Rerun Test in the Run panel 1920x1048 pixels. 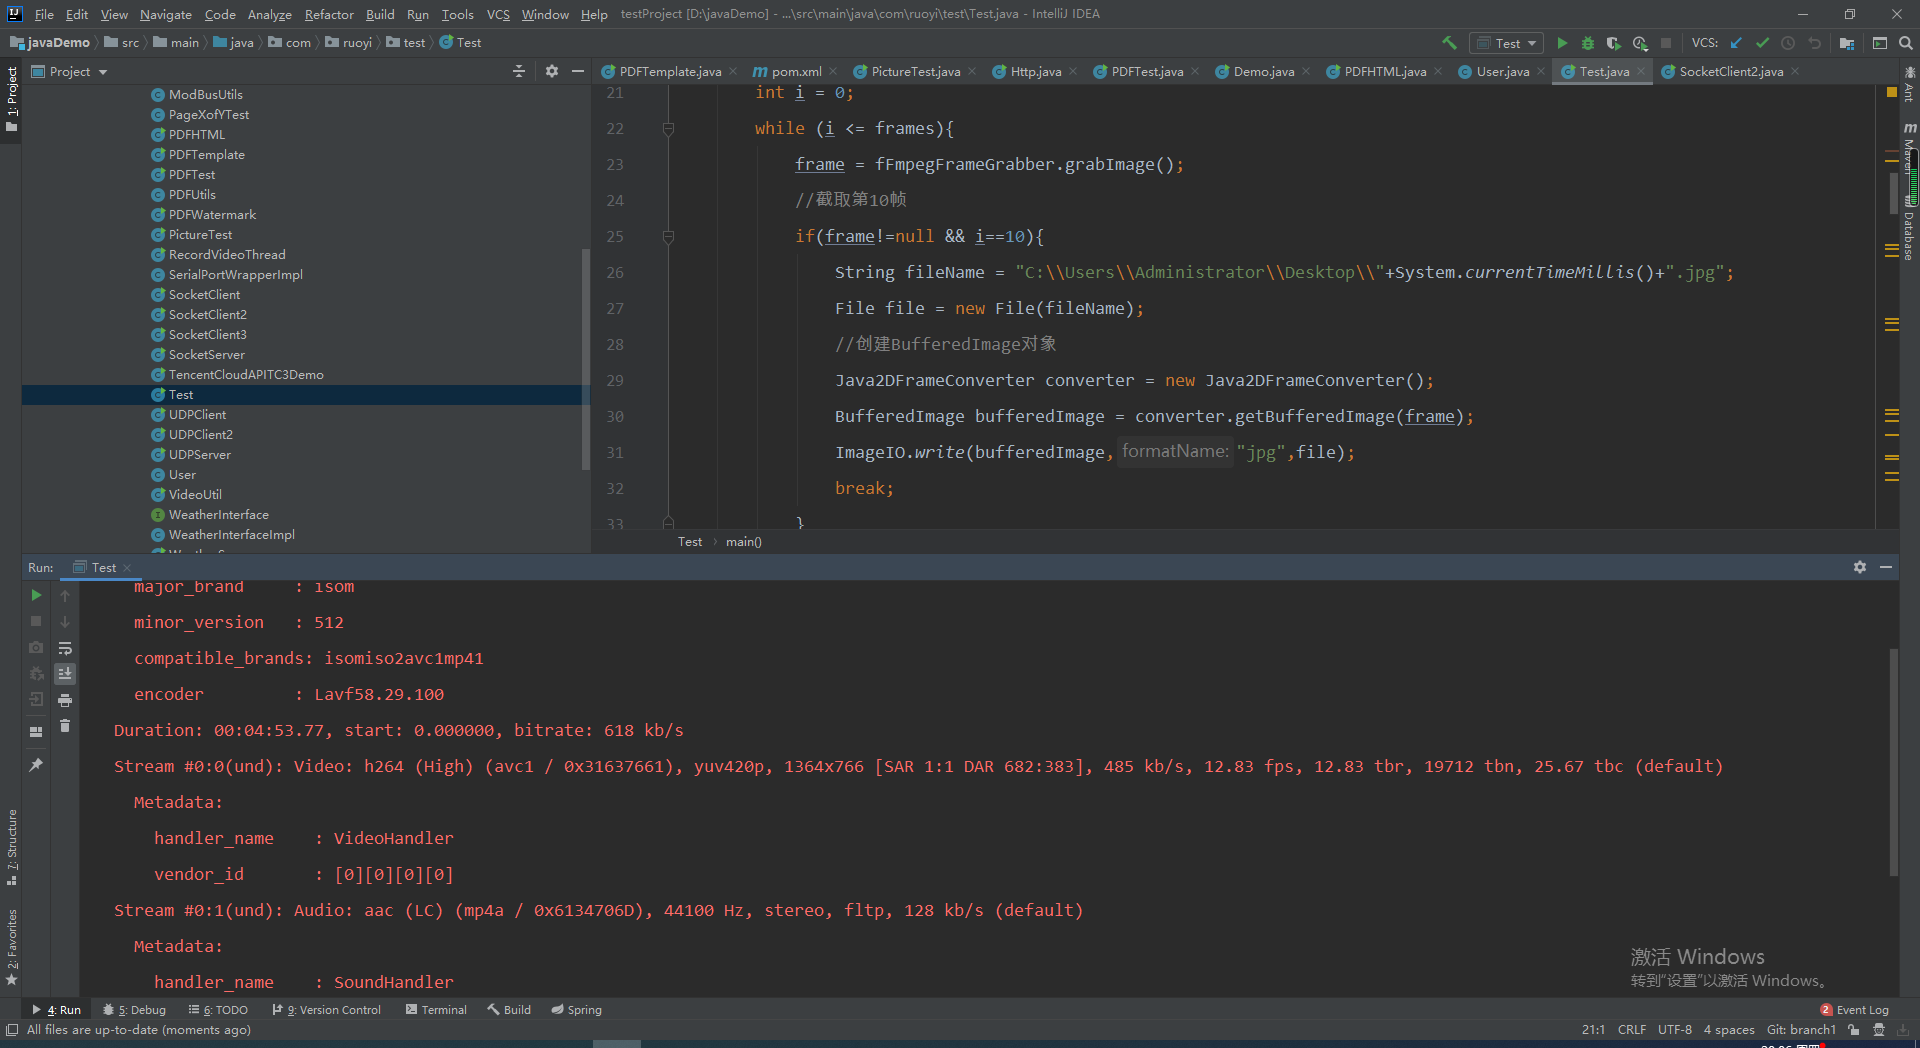pos(36,595)
